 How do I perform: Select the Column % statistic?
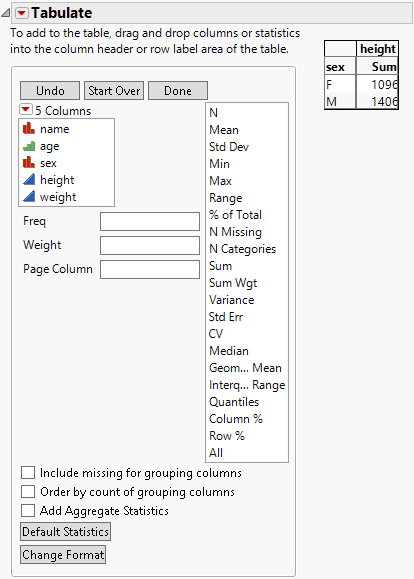coord(236,419)
